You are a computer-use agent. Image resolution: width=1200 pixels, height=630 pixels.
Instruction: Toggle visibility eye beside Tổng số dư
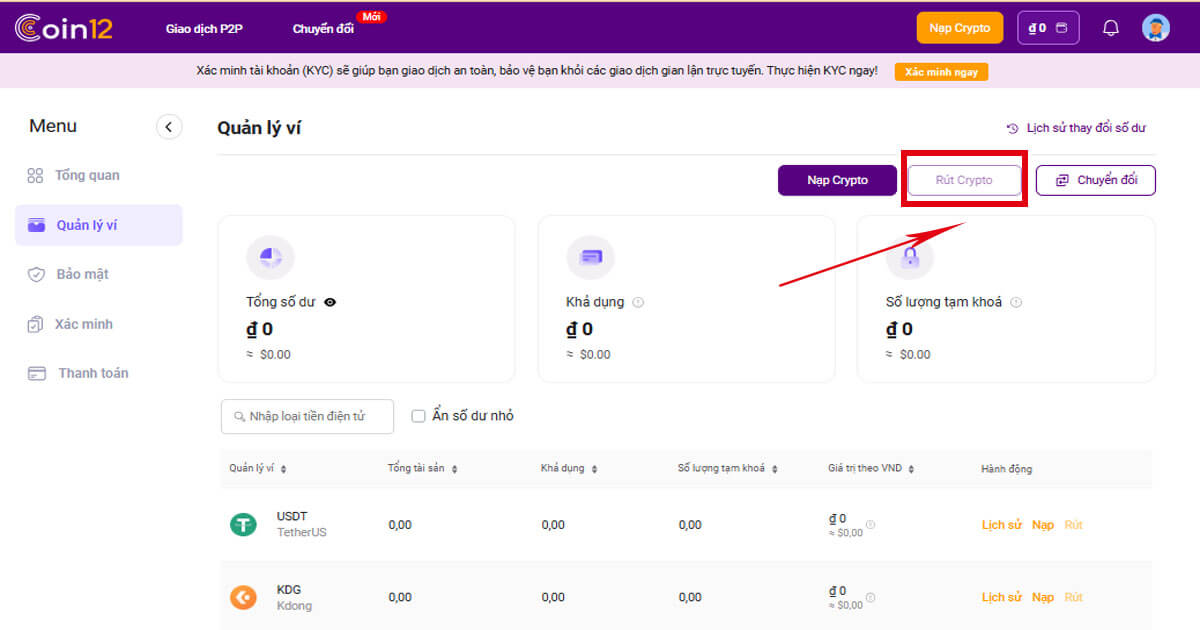[x=330, y=302]
